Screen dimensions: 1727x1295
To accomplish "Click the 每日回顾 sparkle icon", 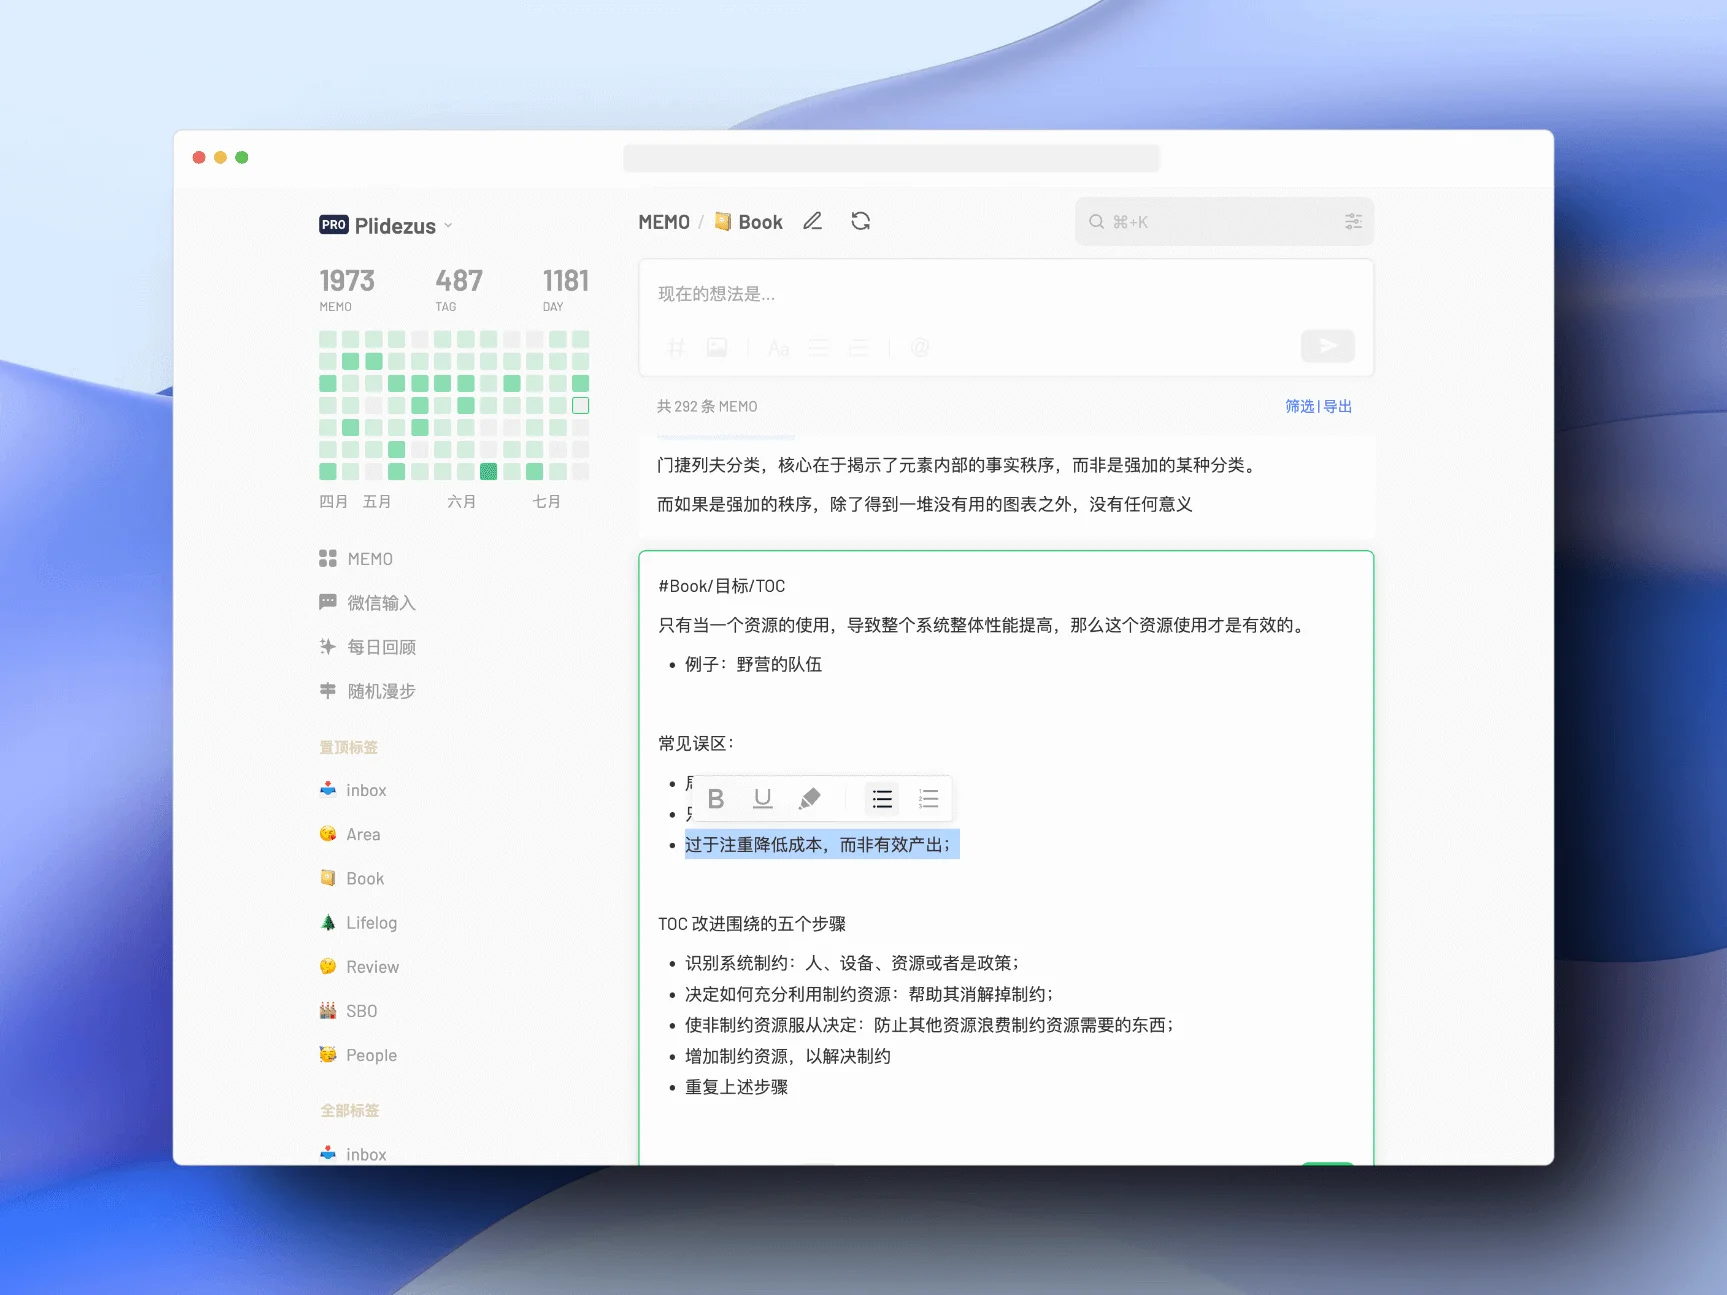I will (328, 646).
